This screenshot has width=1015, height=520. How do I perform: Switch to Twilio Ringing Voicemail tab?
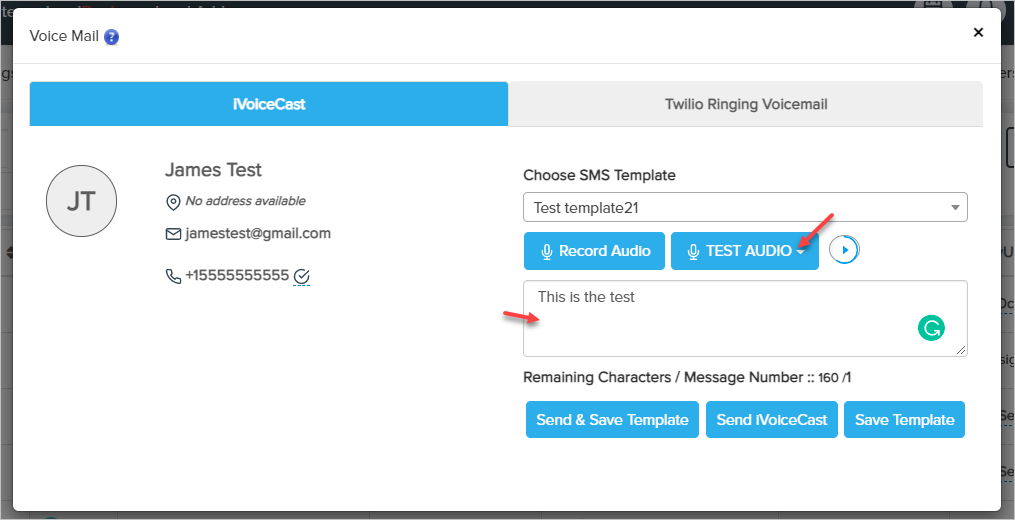(746, 104)
